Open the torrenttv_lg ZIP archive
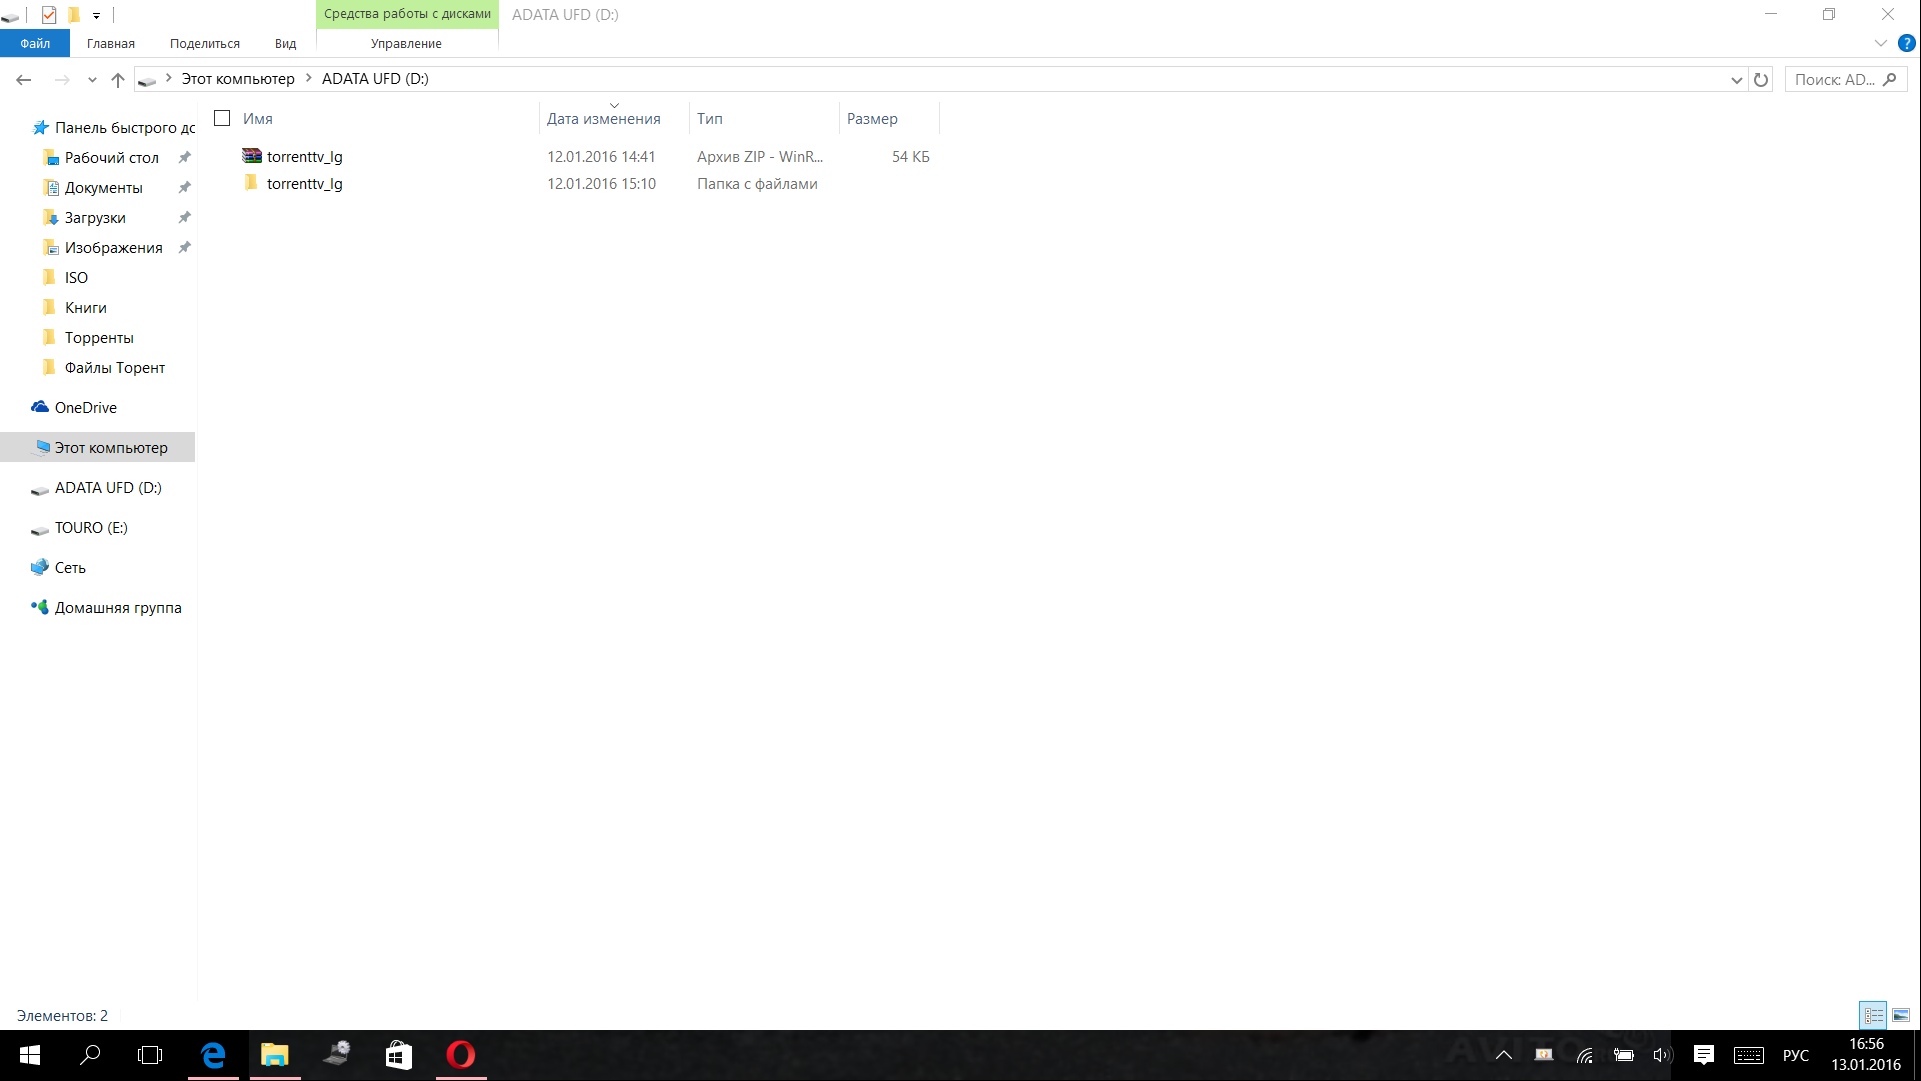 pos(304,156)
